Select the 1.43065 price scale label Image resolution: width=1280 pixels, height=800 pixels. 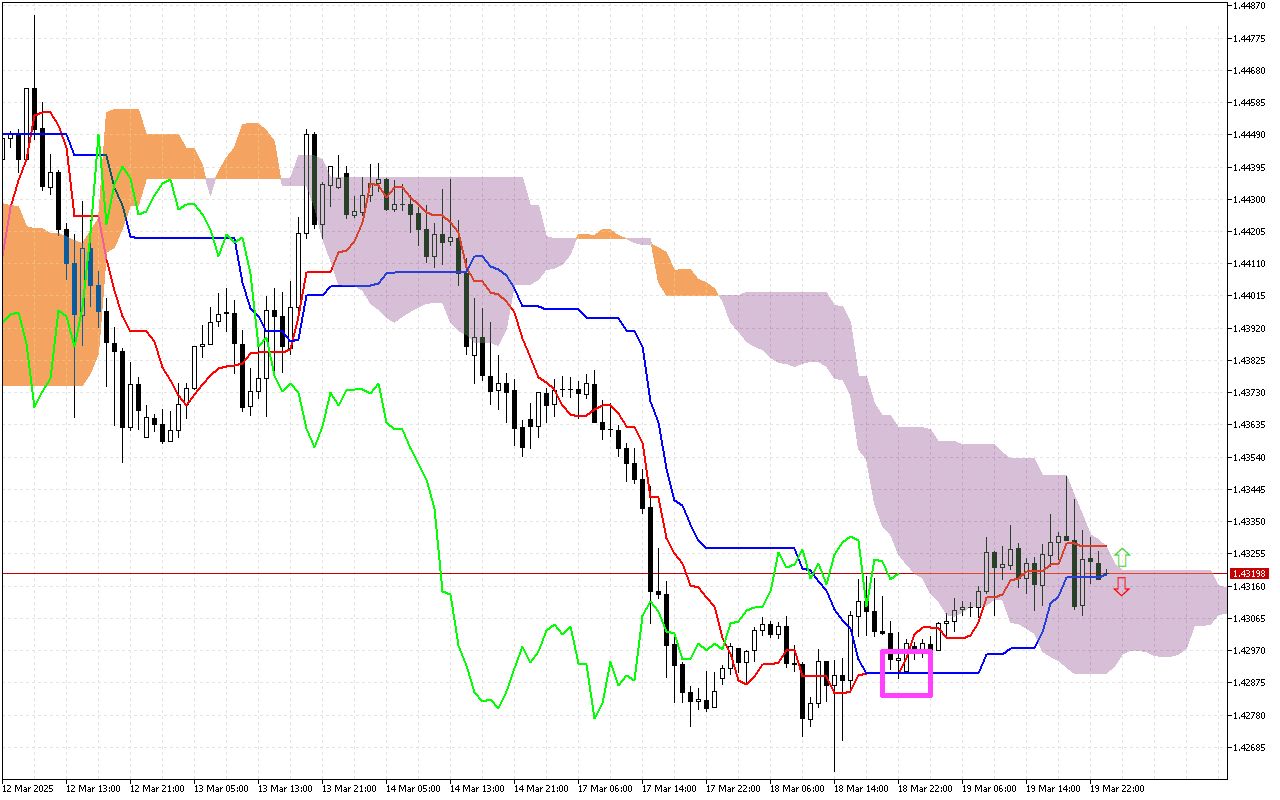pos(1250,618)
